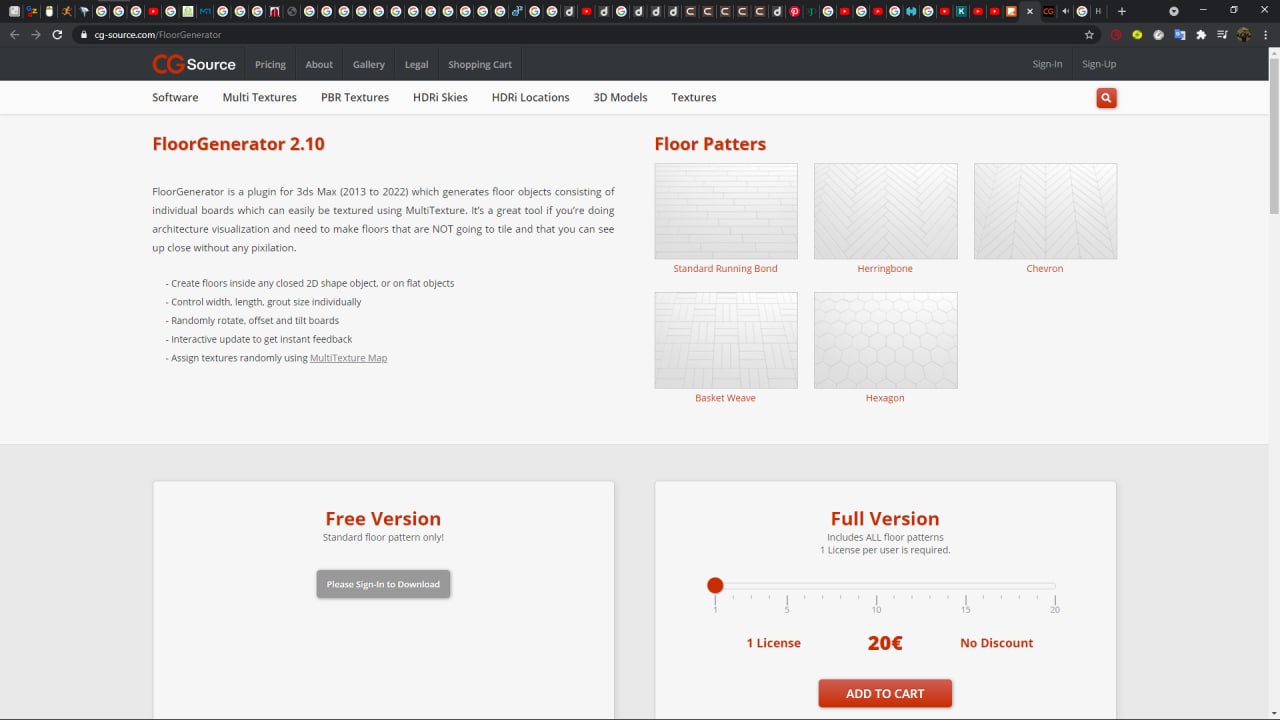The width and height of the screenshot is (1280, 720).
Task: Click the Hexagon caption link
Action: click(885, 398)
